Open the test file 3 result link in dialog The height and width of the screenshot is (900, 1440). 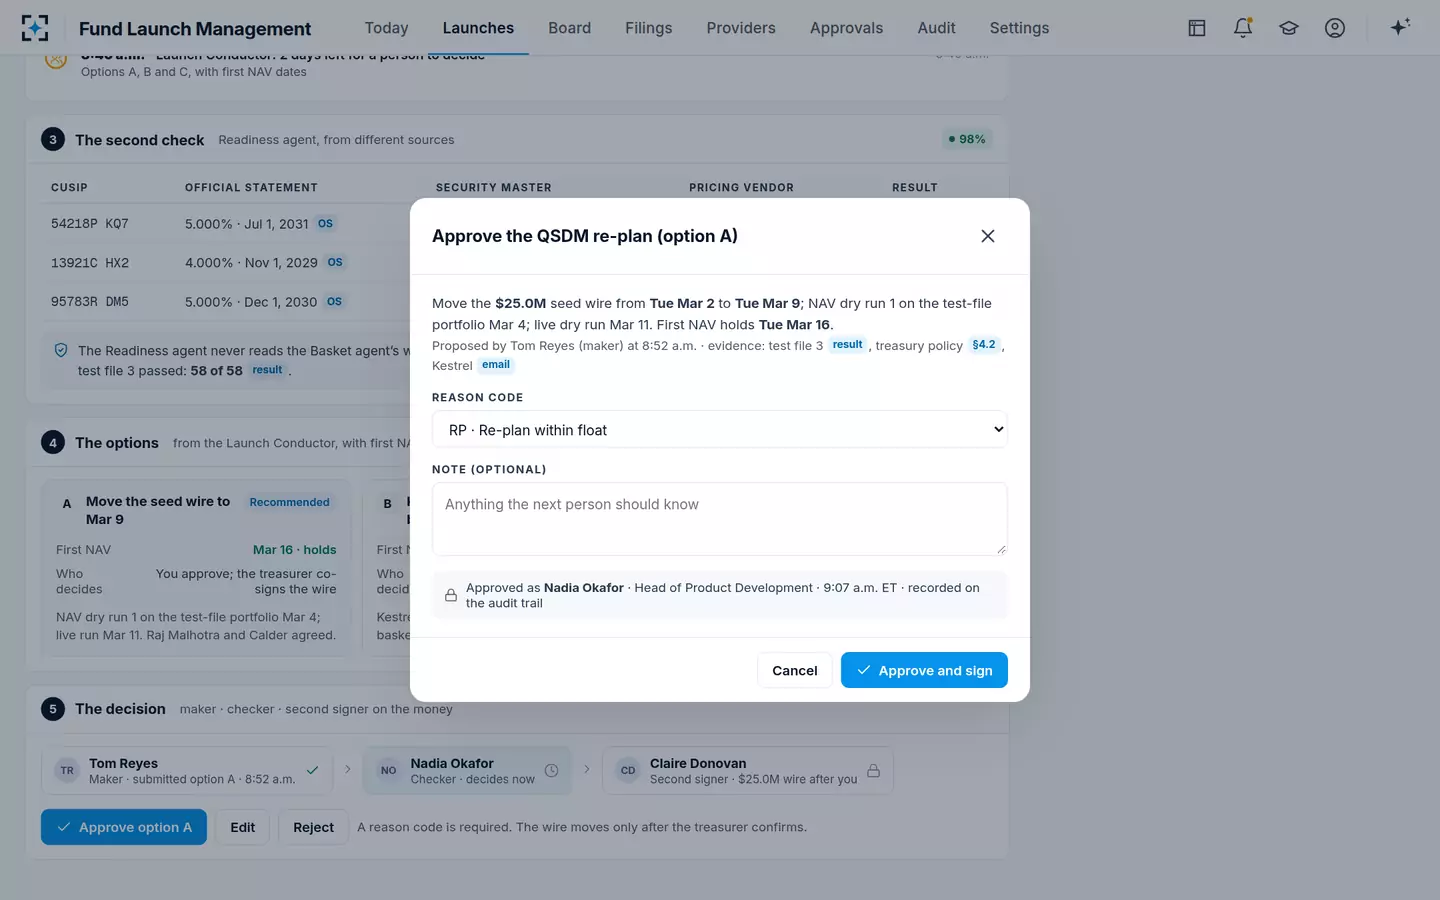point(847,345)
